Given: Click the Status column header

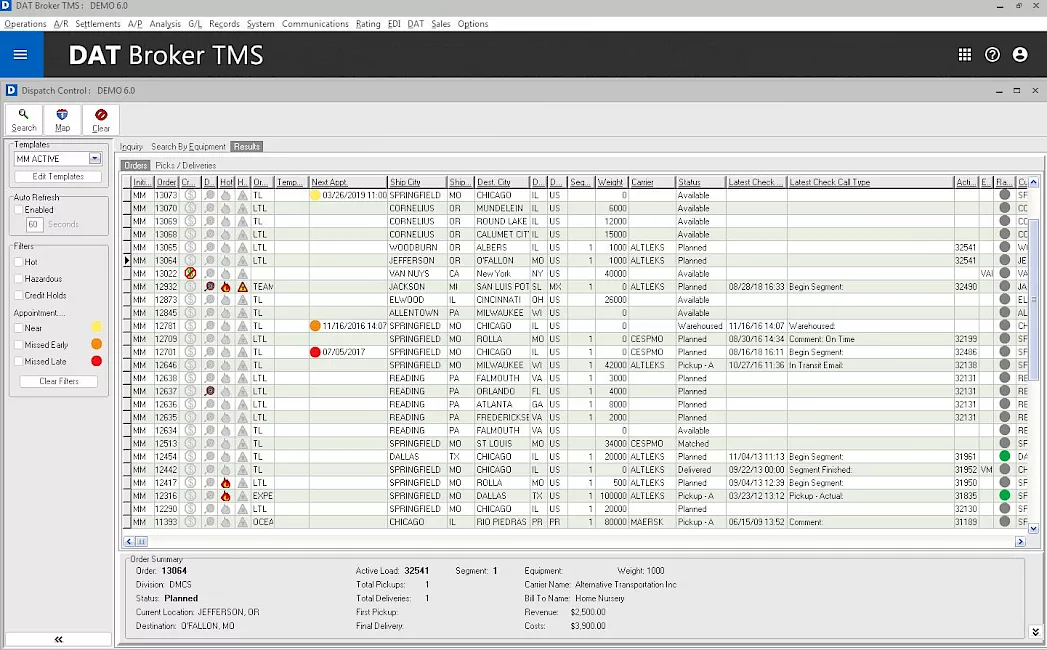Looking at the screenshot, I should tap(700, 182).
